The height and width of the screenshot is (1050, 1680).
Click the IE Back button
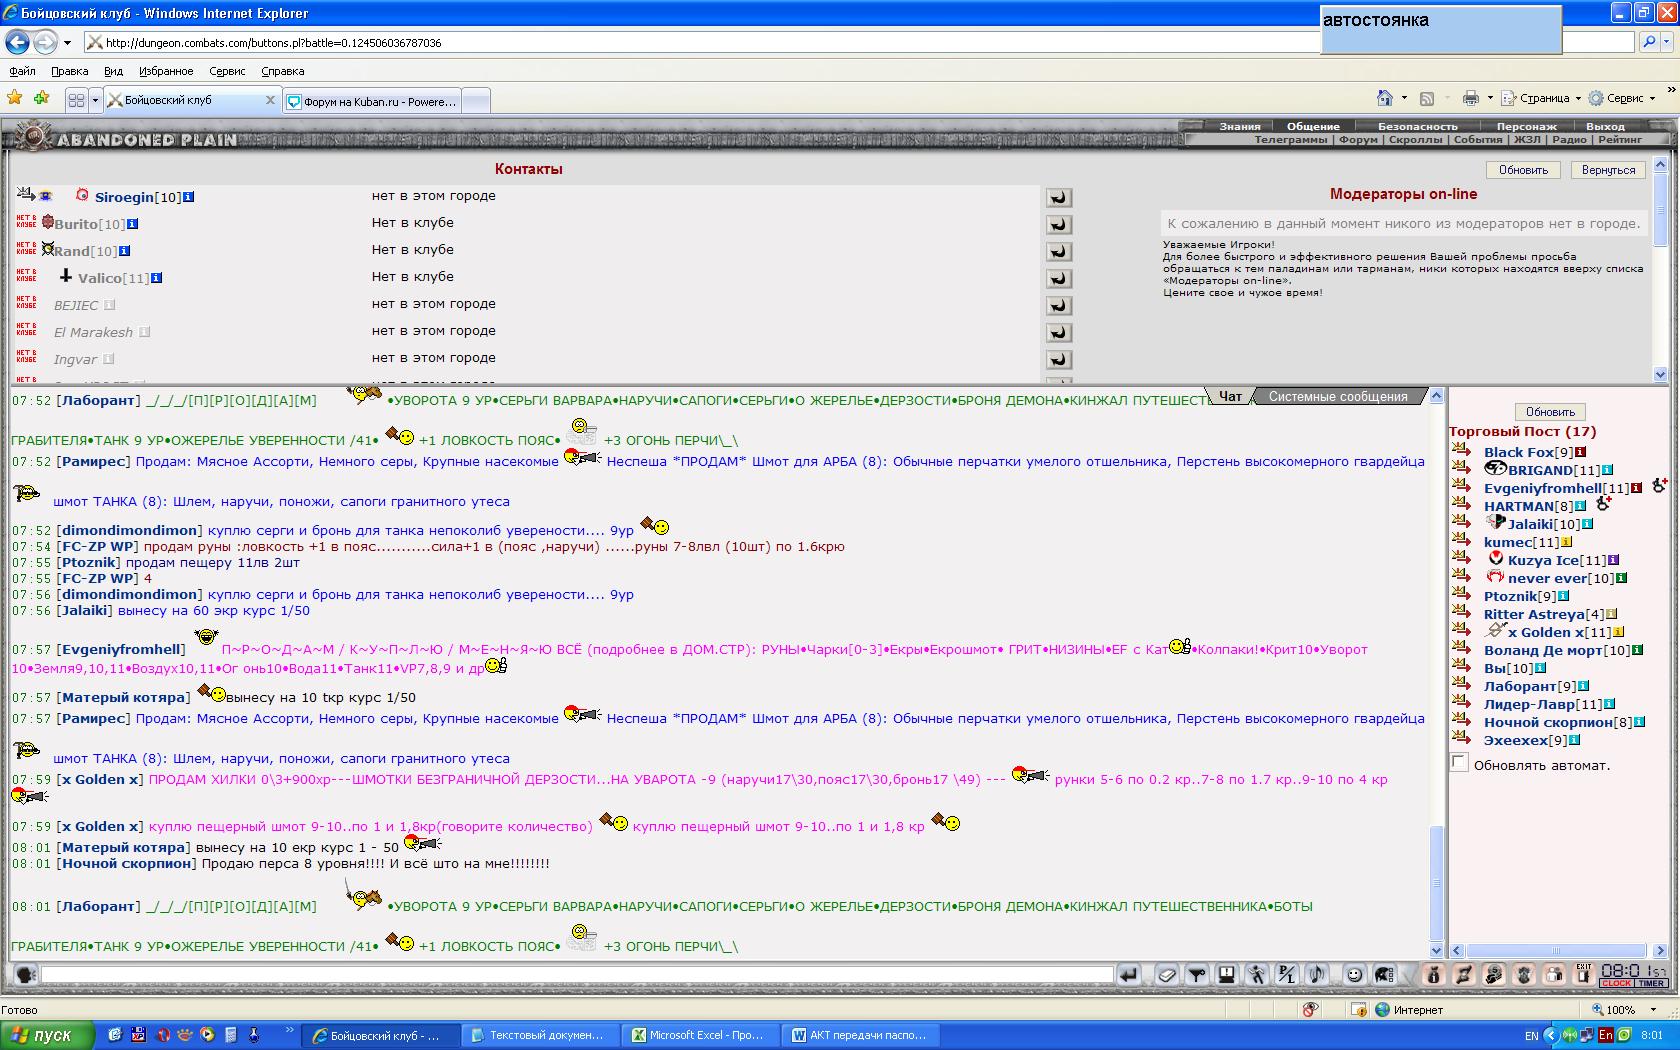(x=17, y=42)
